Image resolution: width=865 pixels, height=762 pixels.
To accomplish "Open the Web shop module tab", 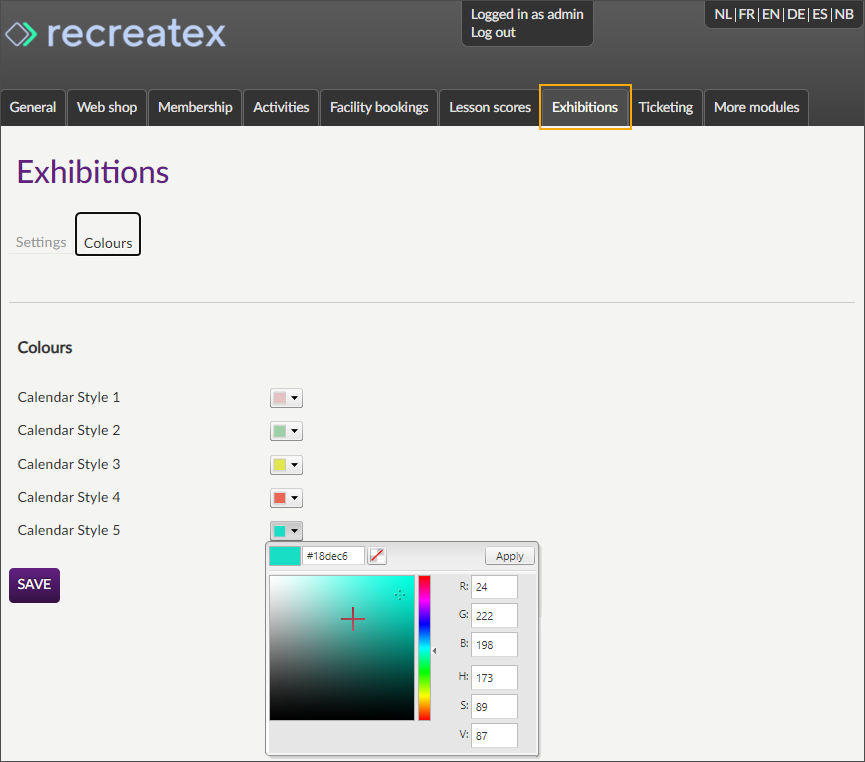I will [106, 107].
